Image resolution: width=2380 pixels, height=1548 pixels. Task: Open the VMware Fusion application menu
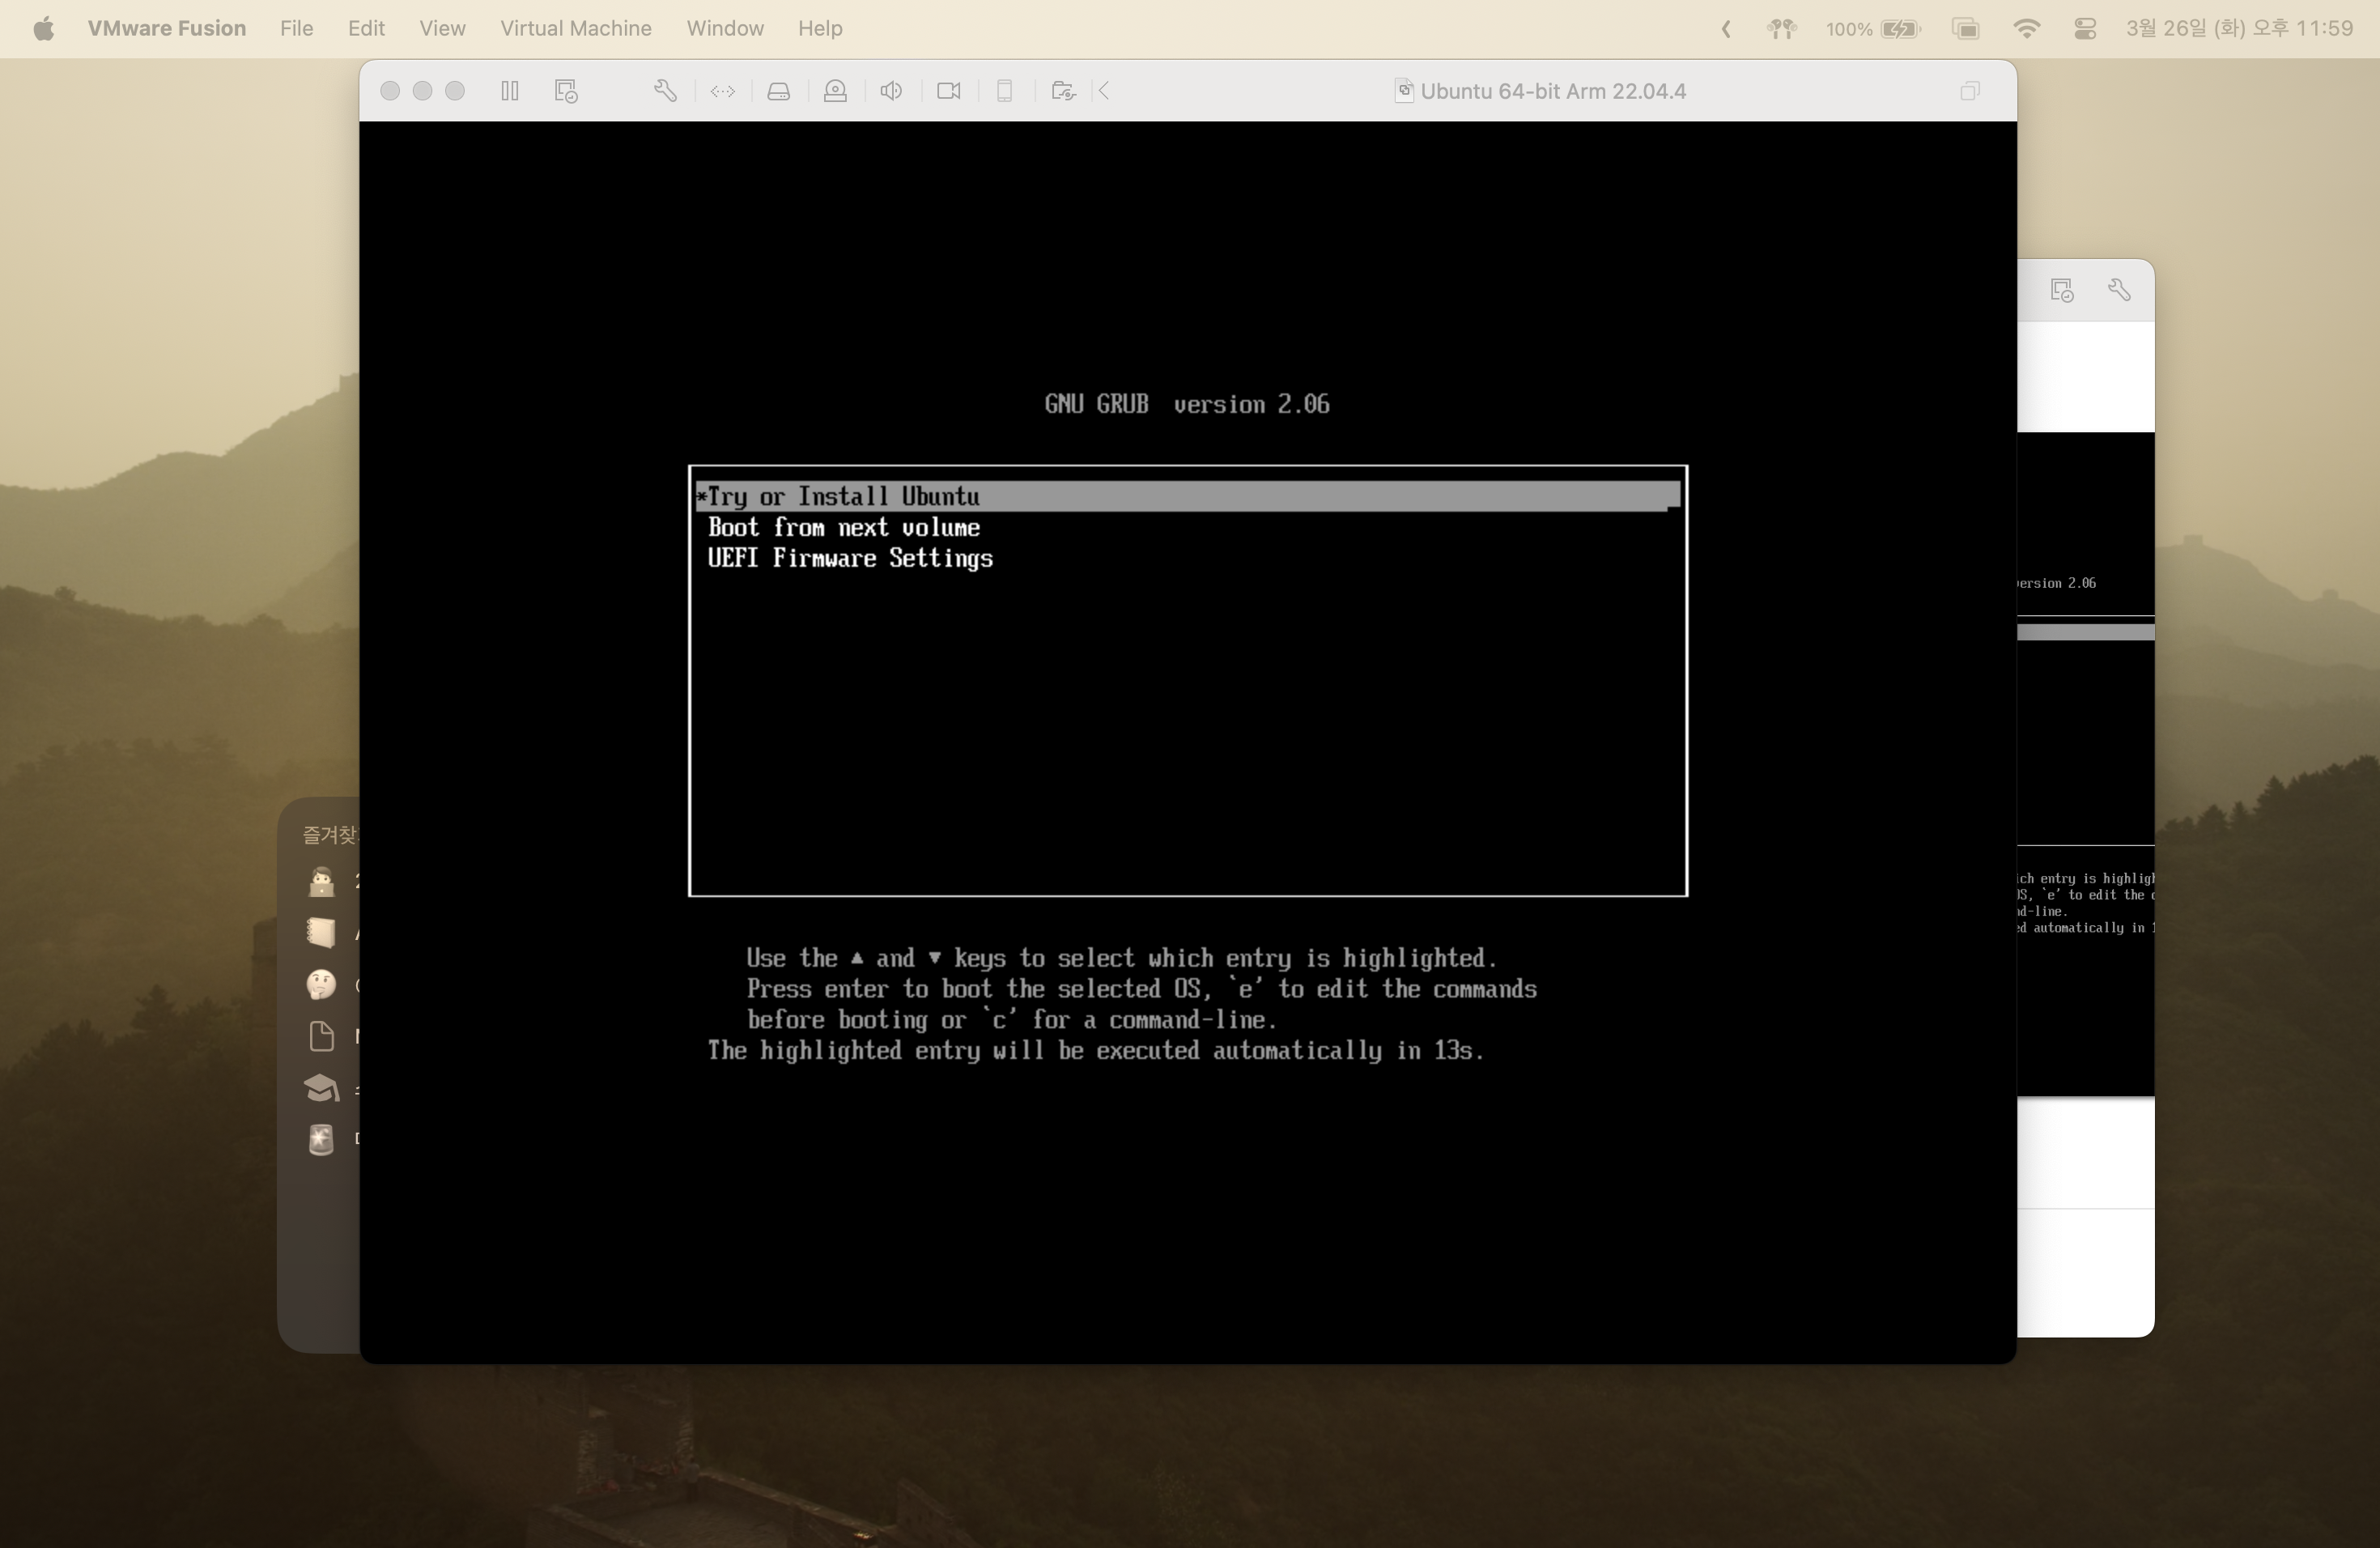click(167, 28)
